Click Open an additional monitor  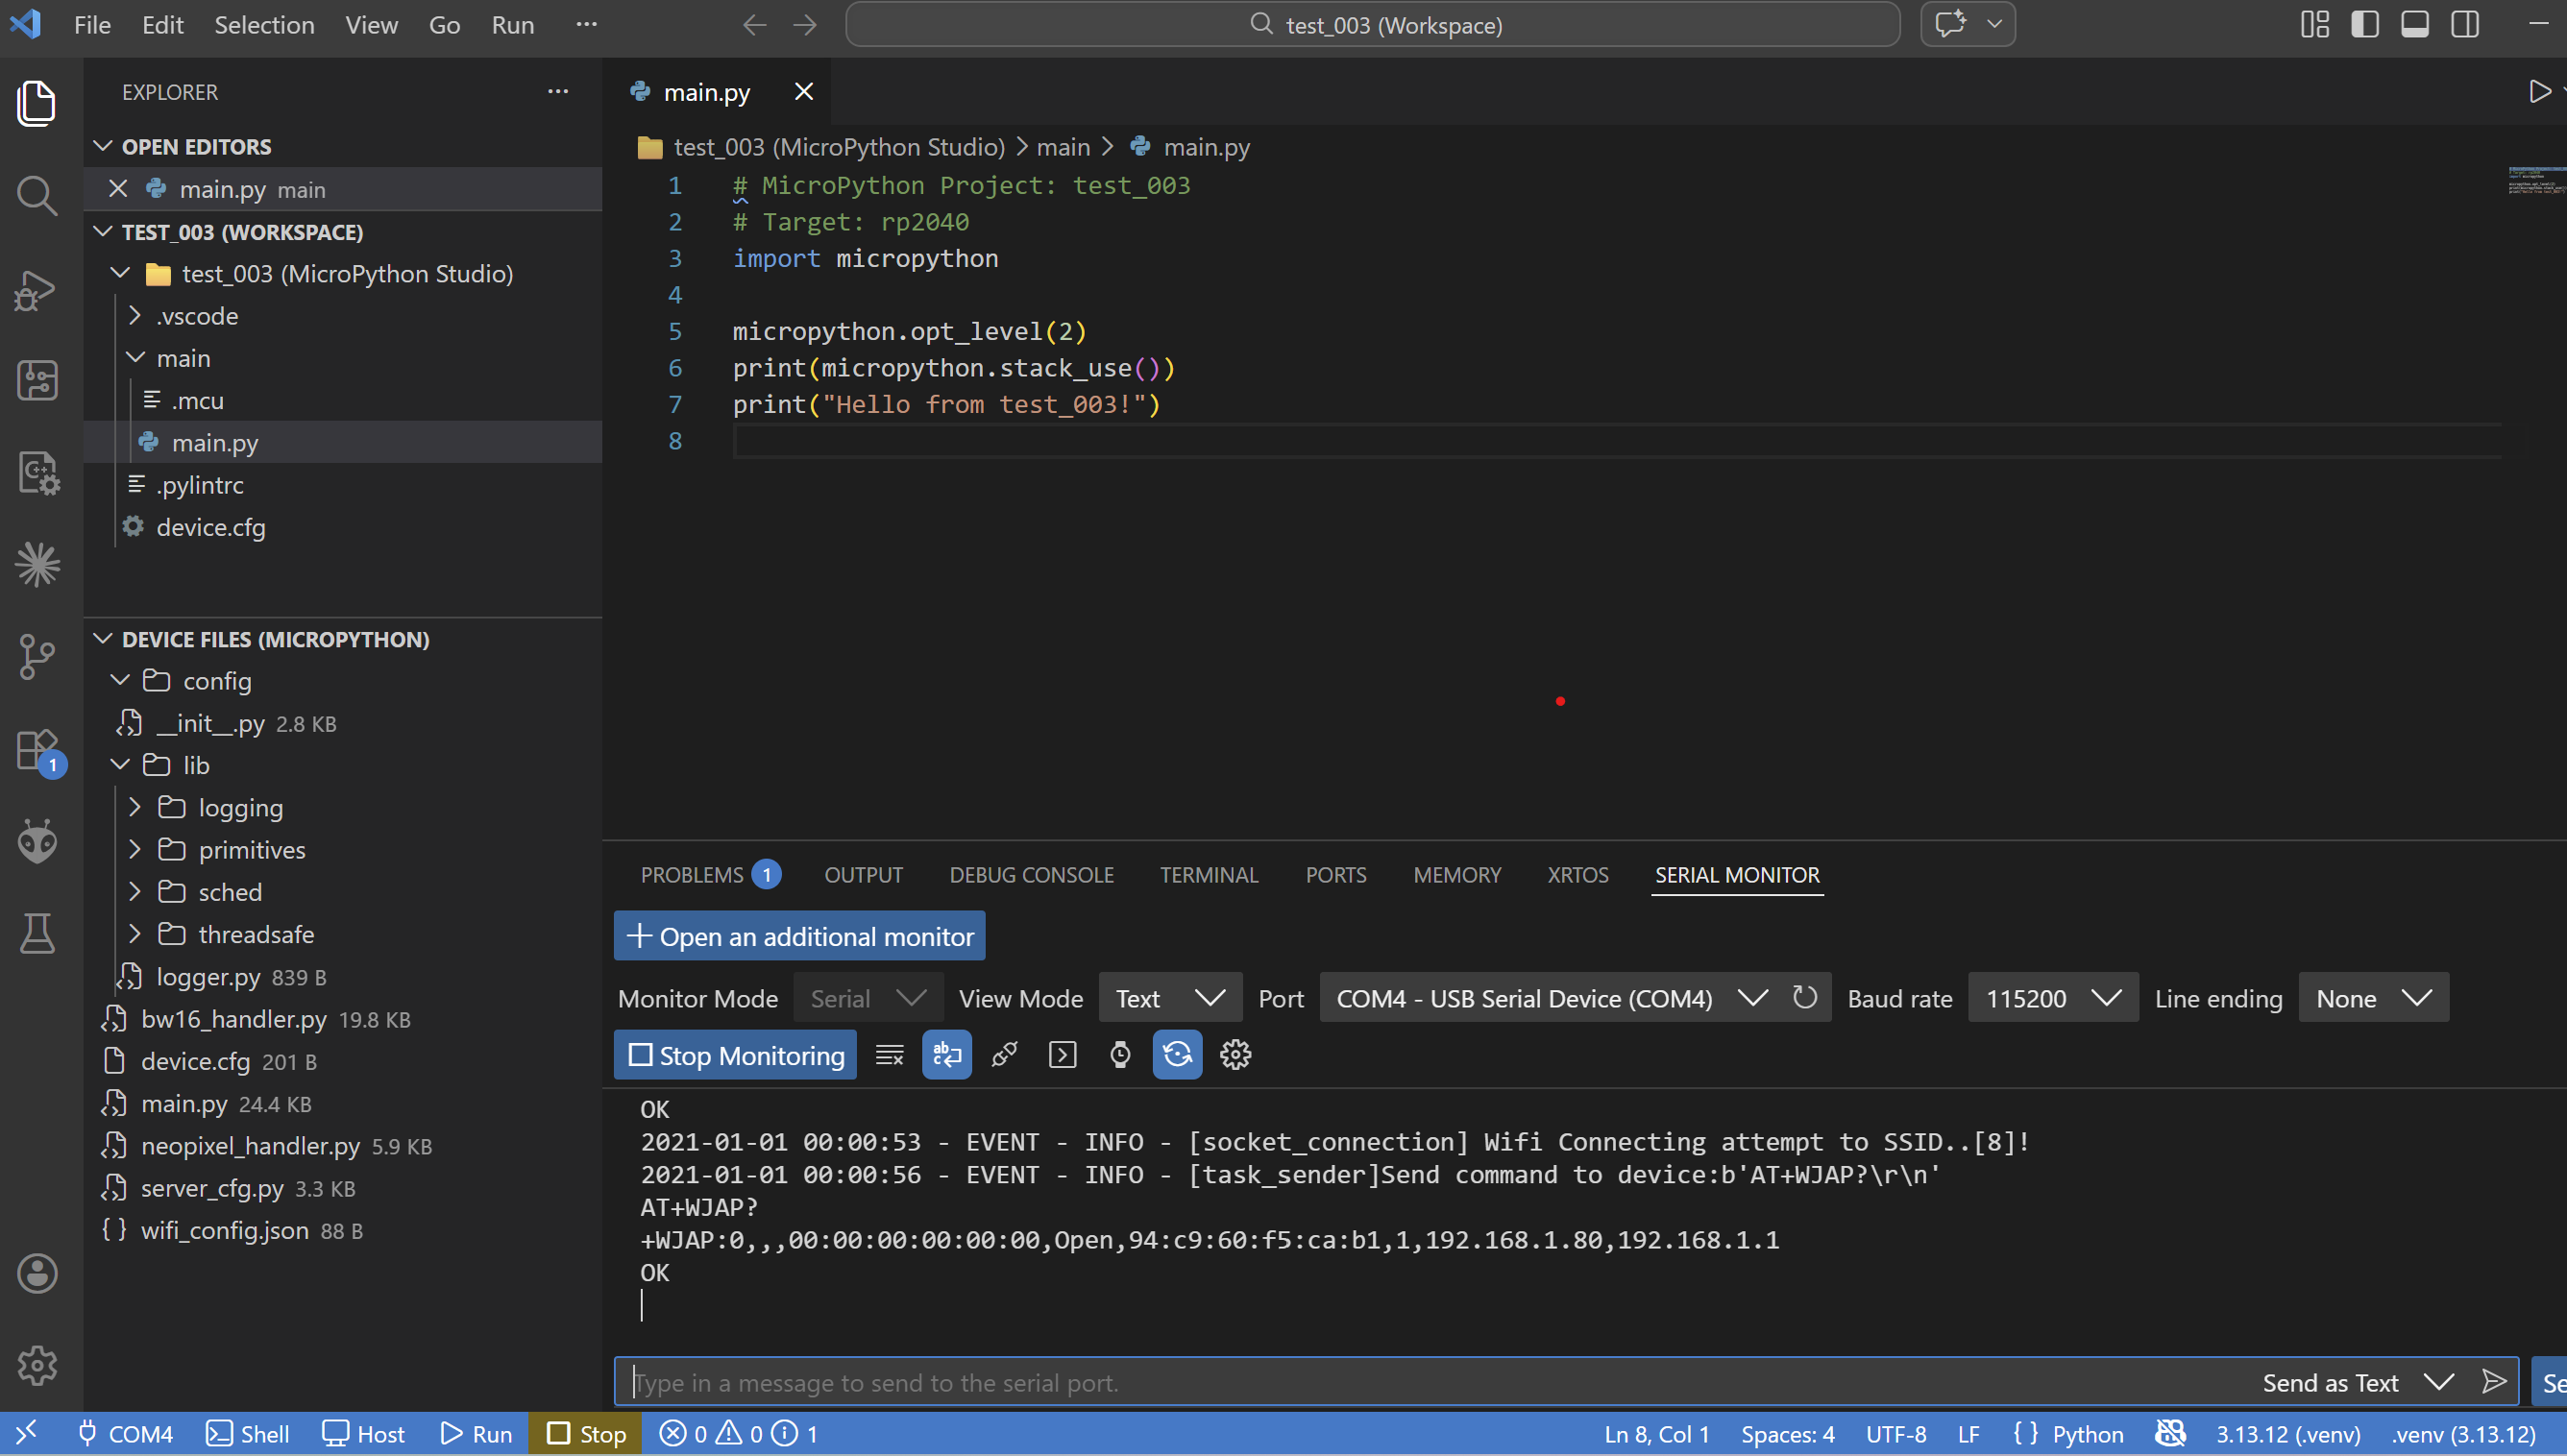799,936
